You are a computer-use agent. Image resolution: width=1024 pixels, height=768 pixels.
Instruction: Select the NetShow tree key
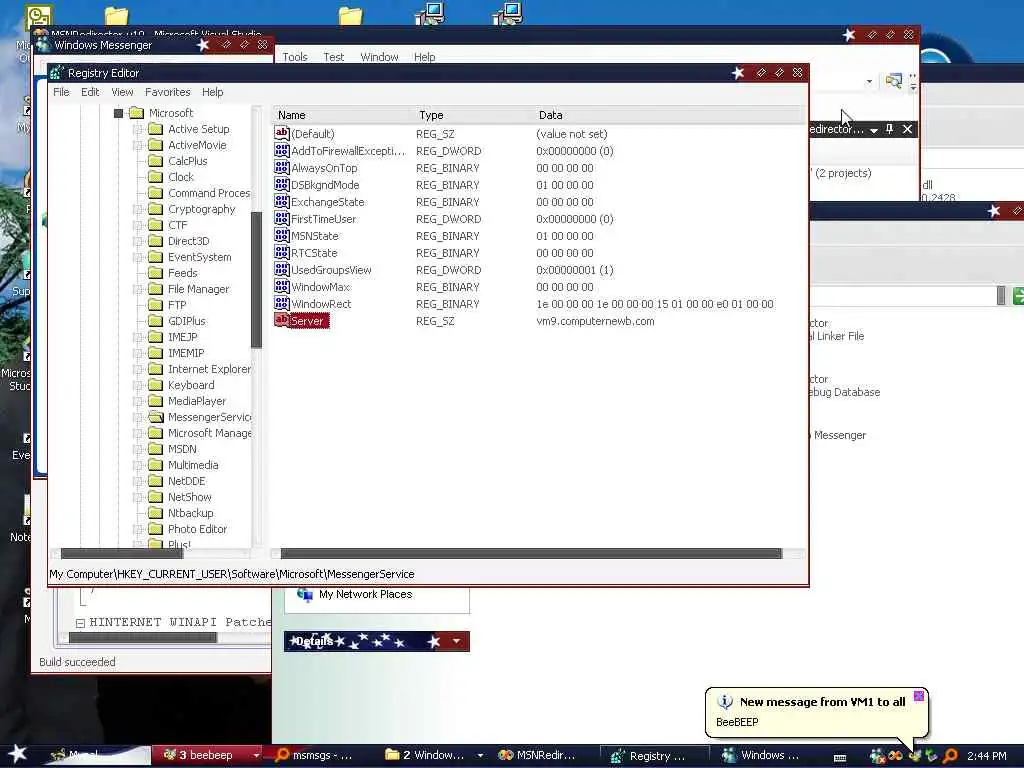pos(189,497)
